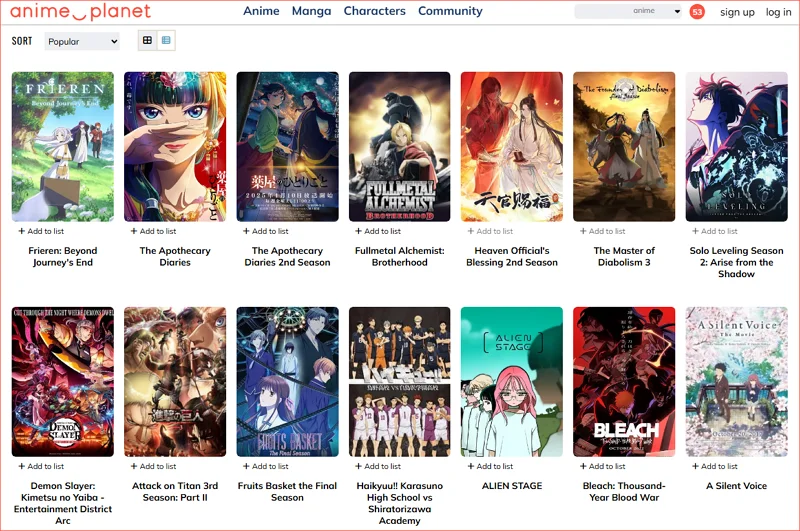This screenshot has height=531, width=800.
Task: Add Fullmetal Alchemist: Brotherhood to list
Action: [x=378, y=231]
